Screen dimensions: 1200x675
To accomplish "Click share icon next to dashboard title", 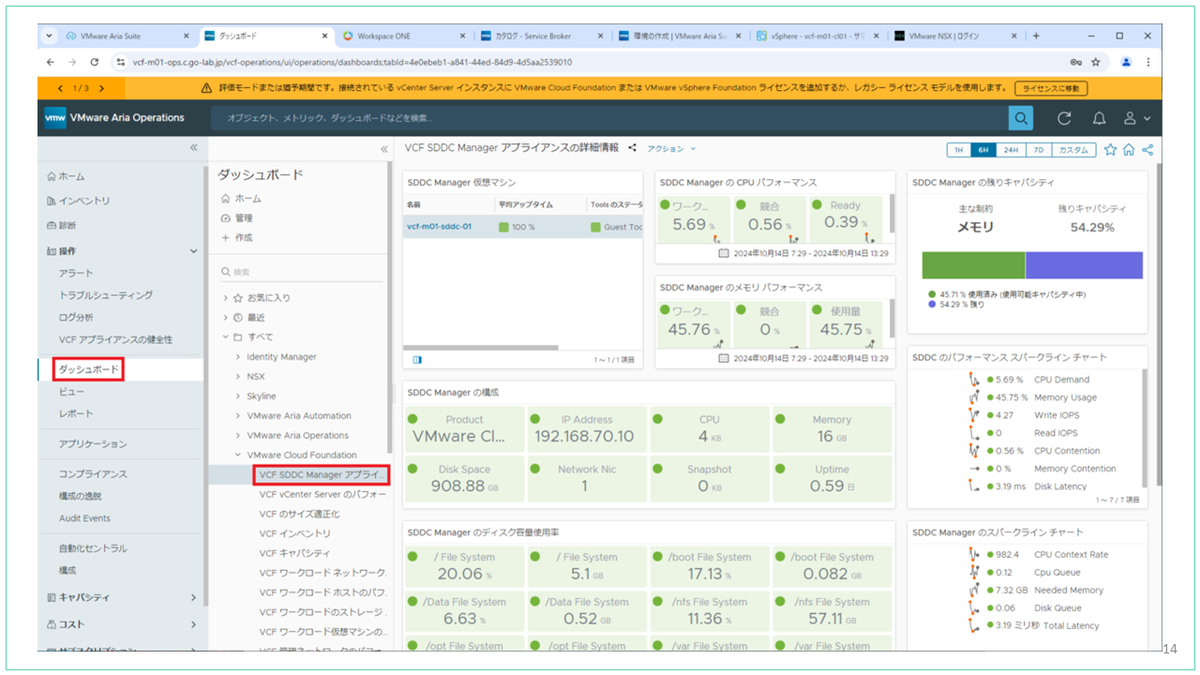I will point(632,148).
